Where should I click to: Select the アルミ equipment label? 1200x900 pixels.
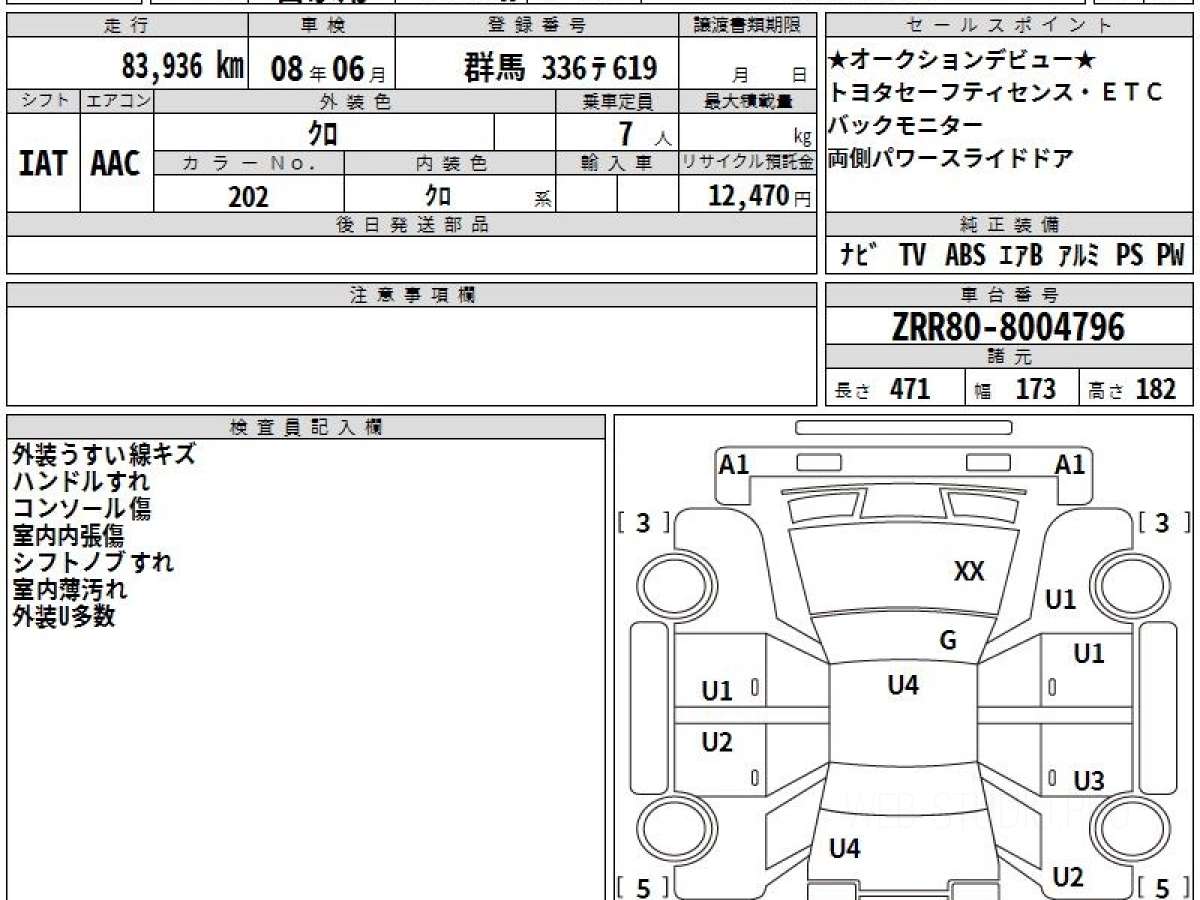(x=1078, y=255)
